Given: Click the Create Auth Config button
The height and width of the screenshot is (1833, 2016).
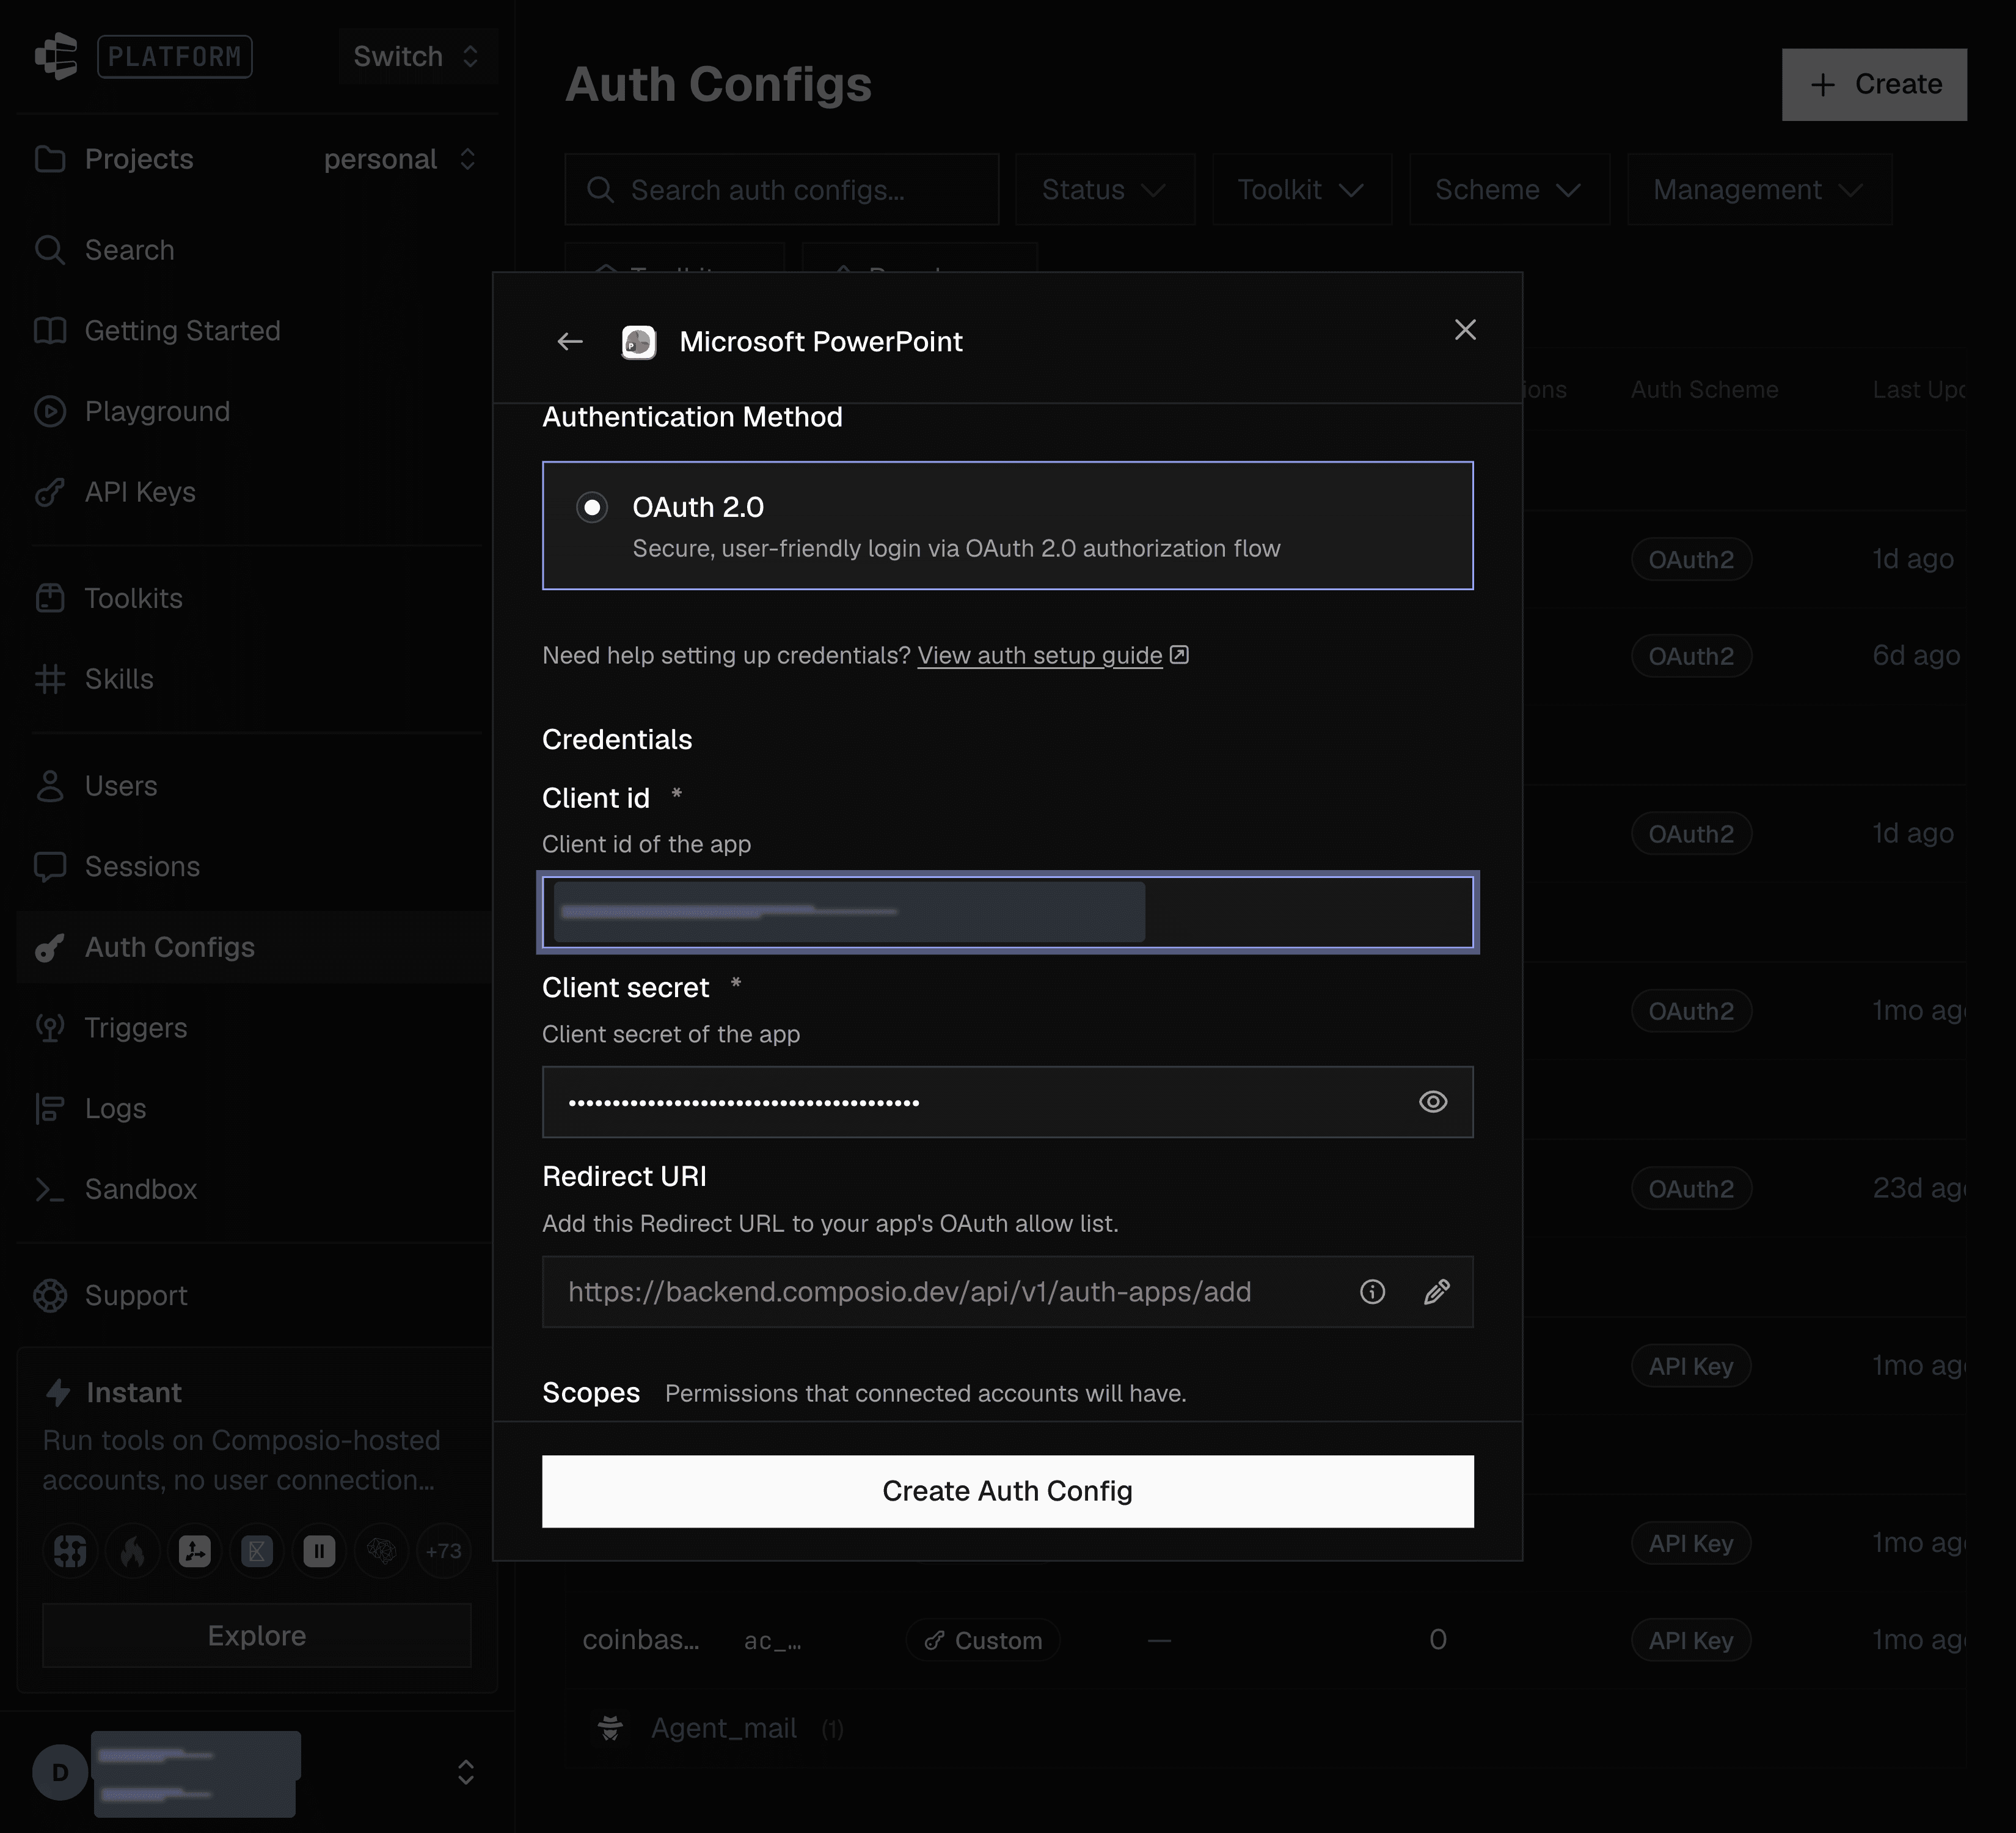Looking at the screenshot, I should click(x=1008, y=1491).
